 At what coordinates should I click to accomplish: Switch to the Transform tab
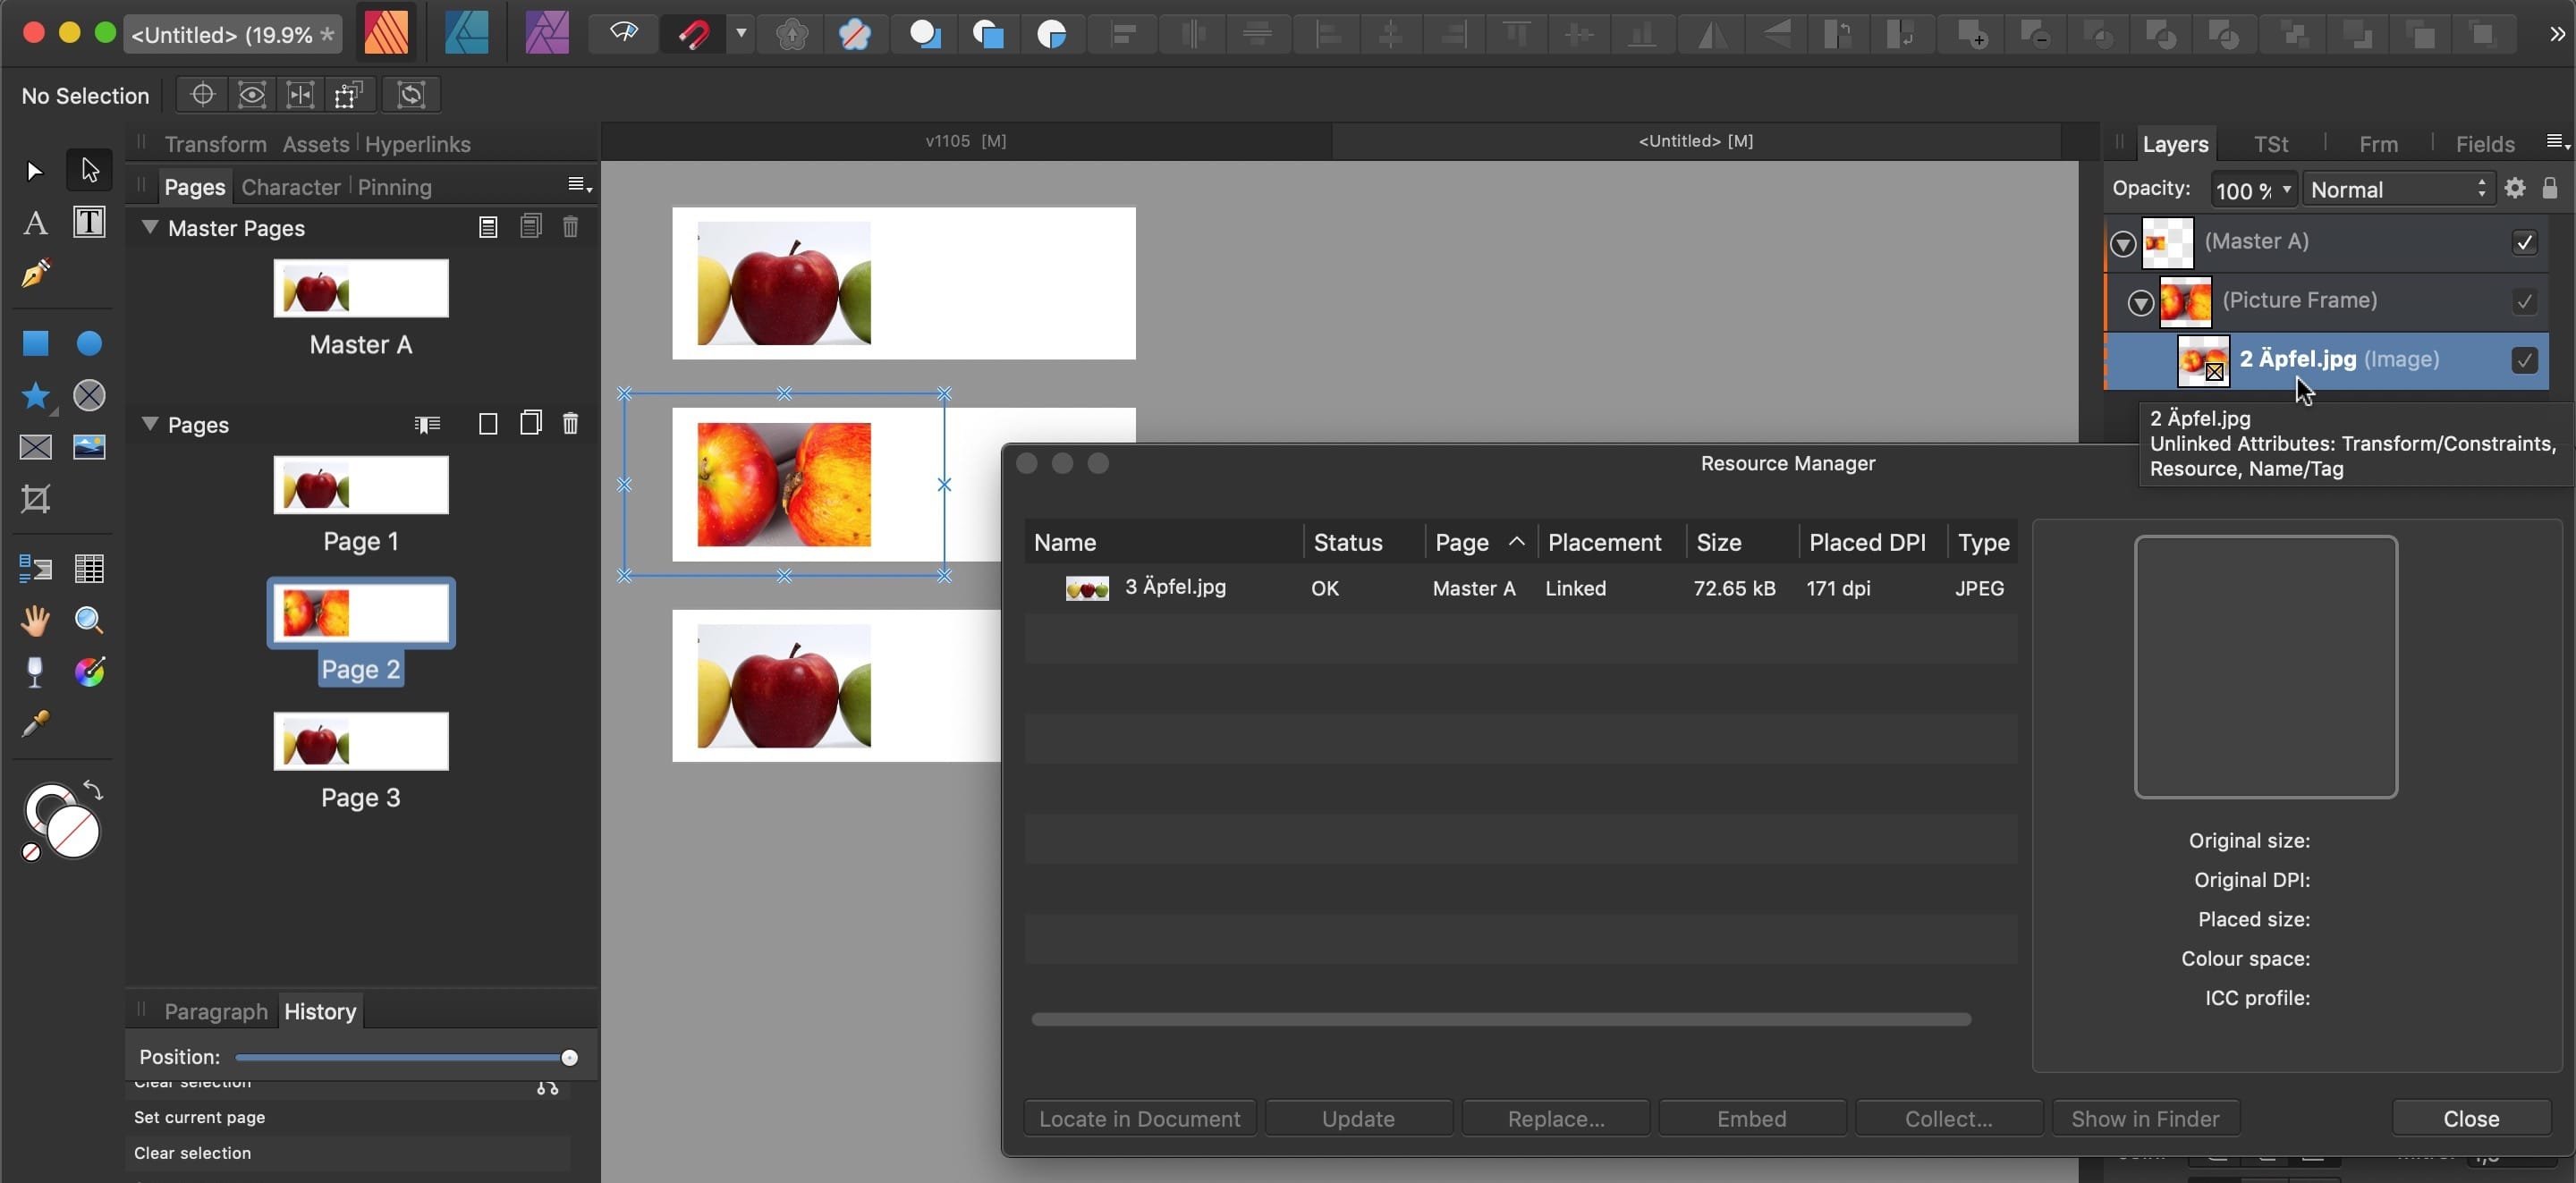(x=215, y=144)
